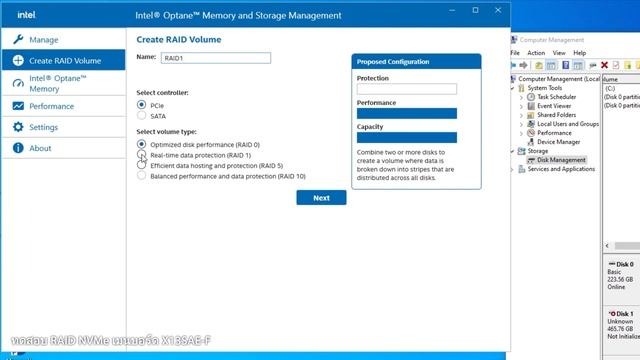
Task: Select Disk 0 entry in Disk Management
Action: click(622, 276)
